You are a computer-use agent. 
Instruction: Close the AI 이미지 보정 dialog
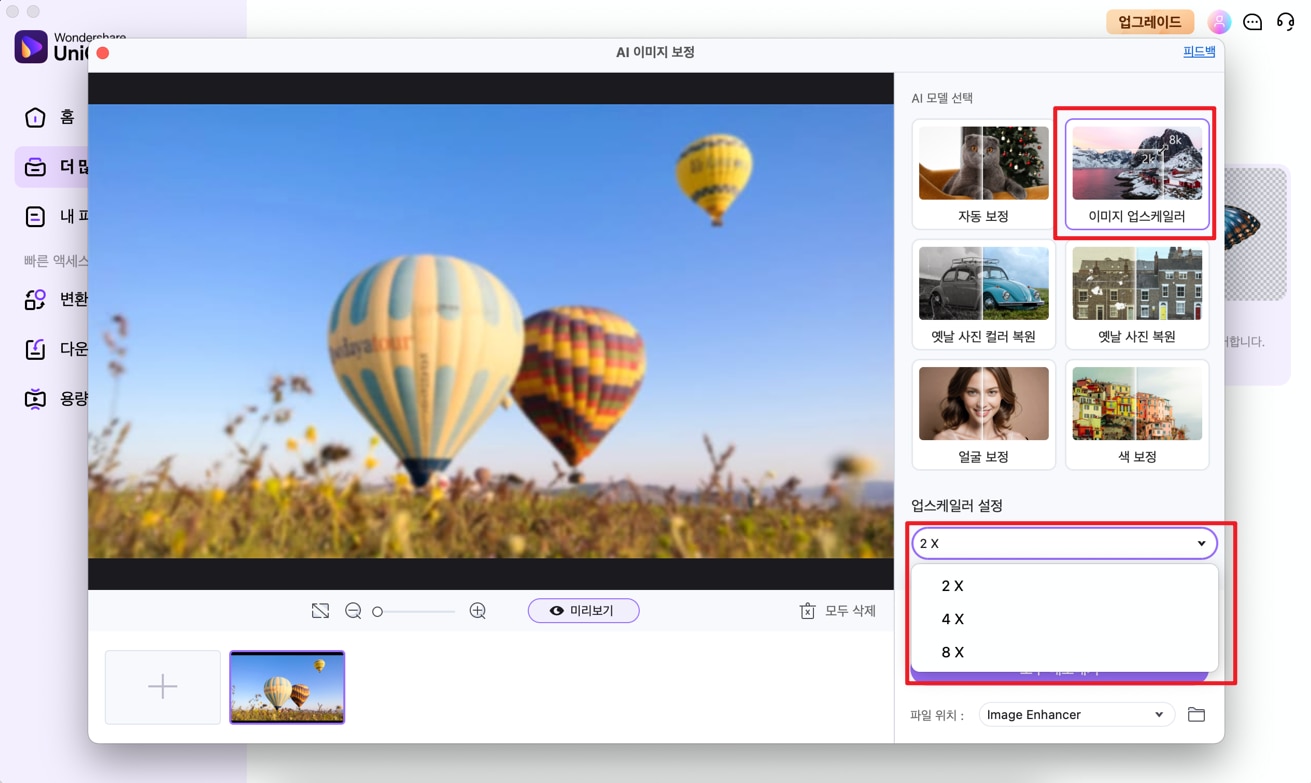pos(103,52)
